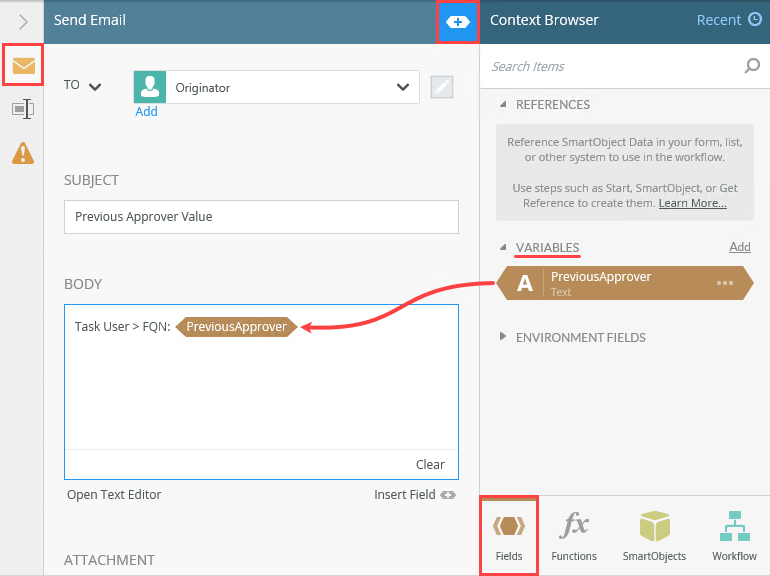Viewport: 770px width, 576px height.
Task: Switch to the SmartObjects tab
Action: 654,535
